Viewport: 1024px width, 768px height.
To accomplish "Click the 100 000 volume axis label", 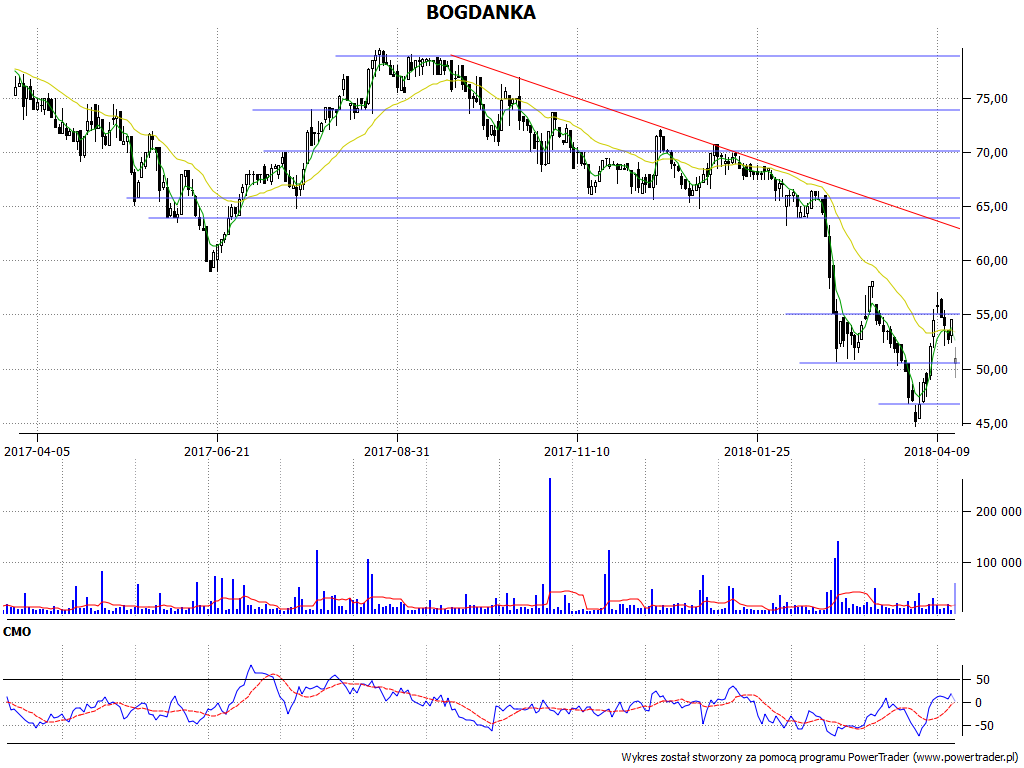I will 999,562.
